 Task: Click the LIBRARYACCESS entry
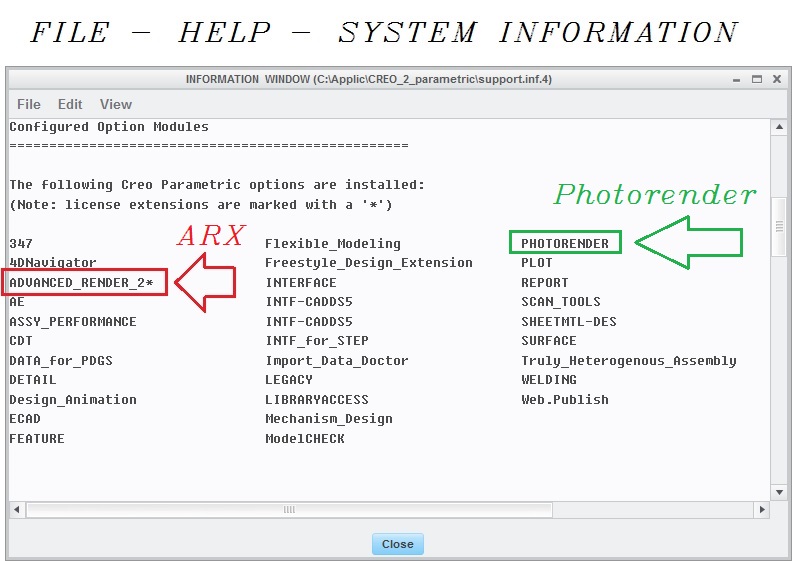coord(317,399)
